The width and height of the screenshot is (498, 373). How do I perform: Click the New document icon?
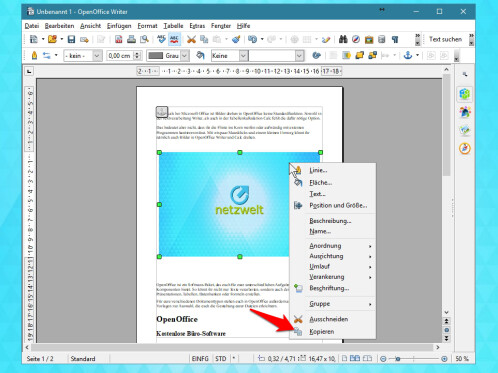(34, 39)
